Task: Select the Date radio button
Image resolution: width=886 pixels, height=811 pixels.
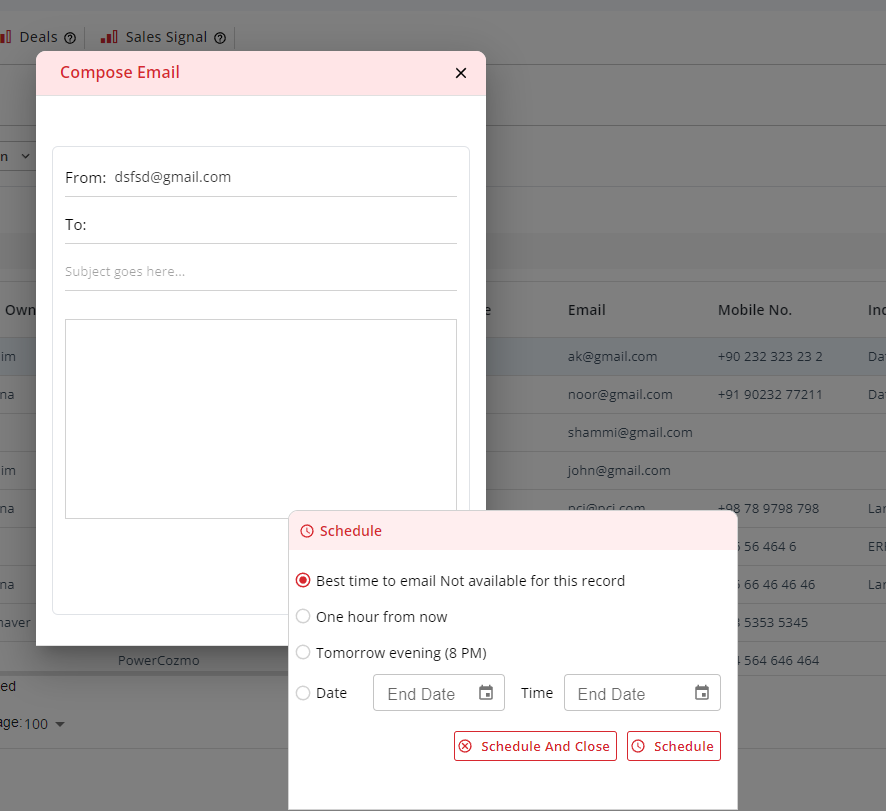Action: [x=303, y=693]
